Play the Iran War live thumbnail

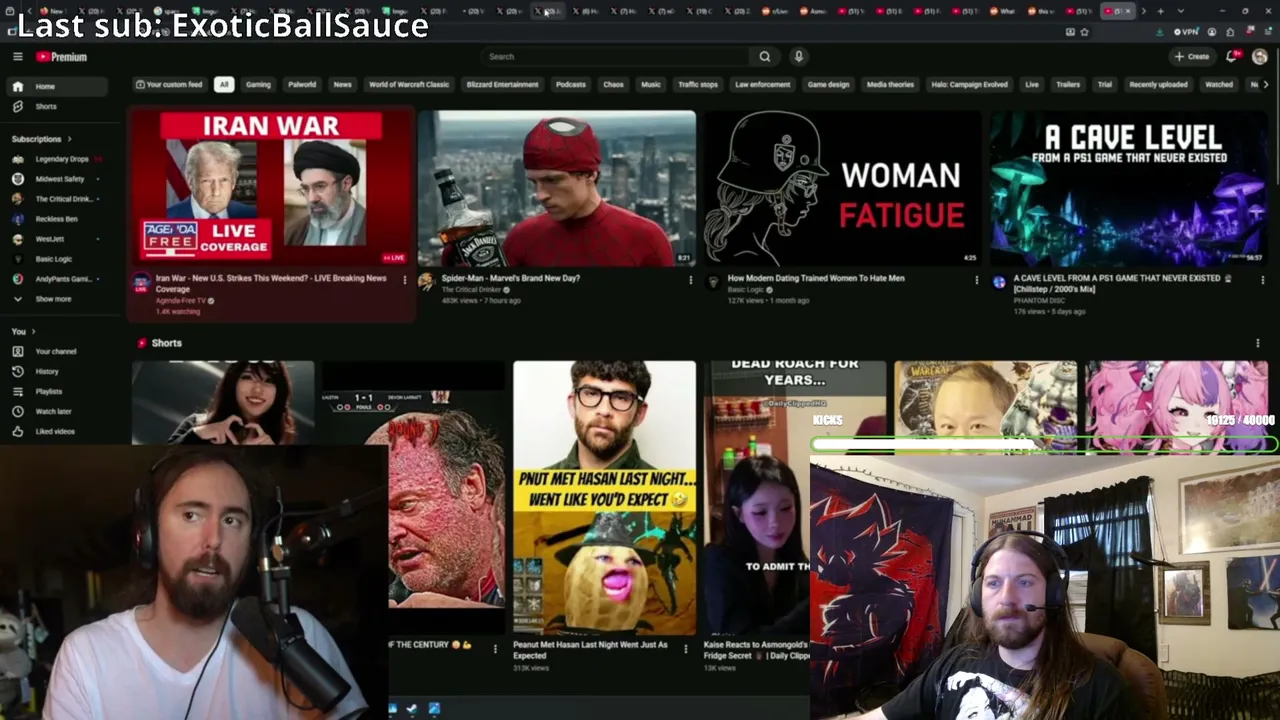[271, 188]
